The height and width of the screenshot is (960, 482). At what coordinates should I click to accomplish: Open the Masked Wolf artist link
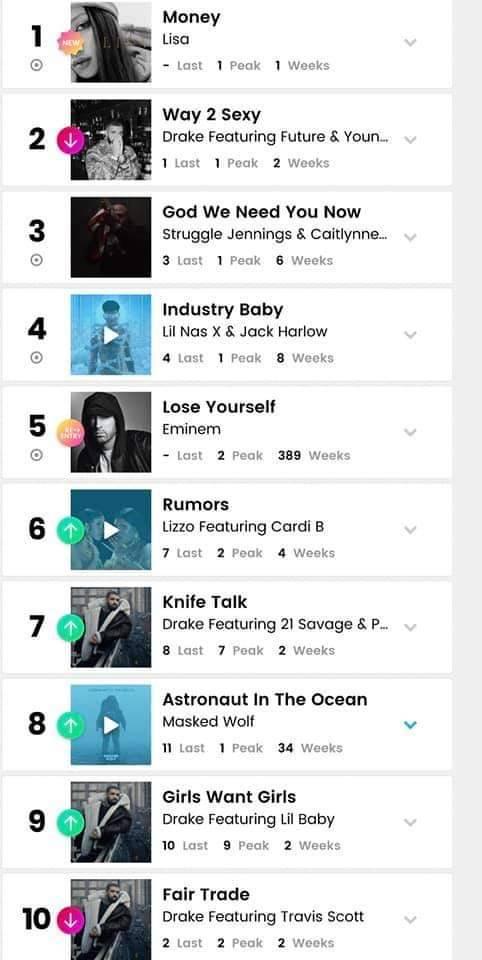tap(208, 722)
